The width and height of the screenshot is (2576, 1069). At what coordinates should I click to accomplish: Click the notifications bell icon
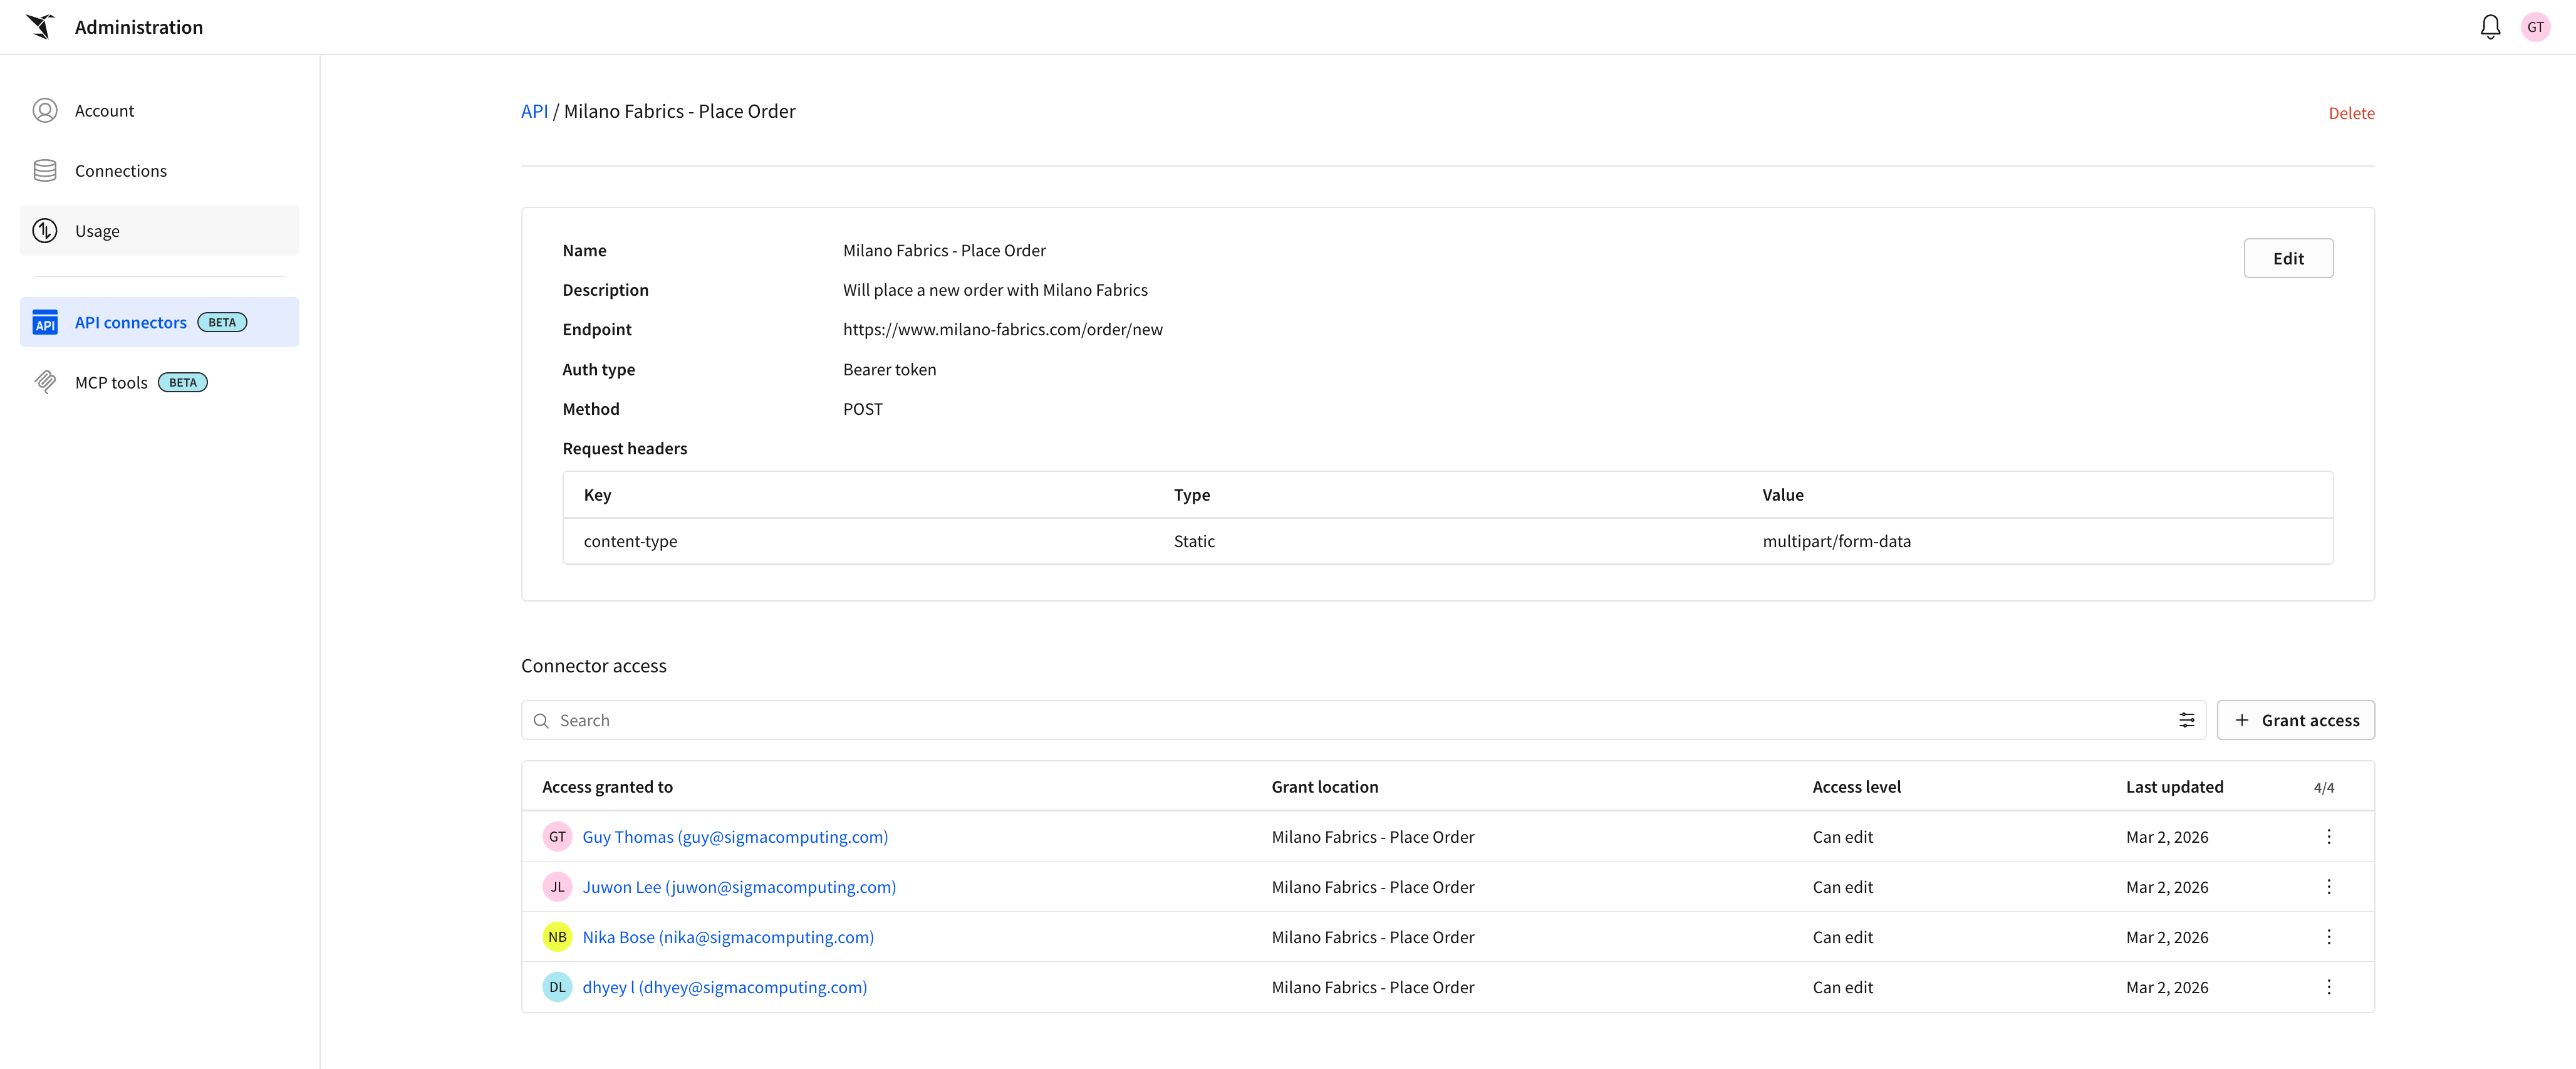(2490, 27)
